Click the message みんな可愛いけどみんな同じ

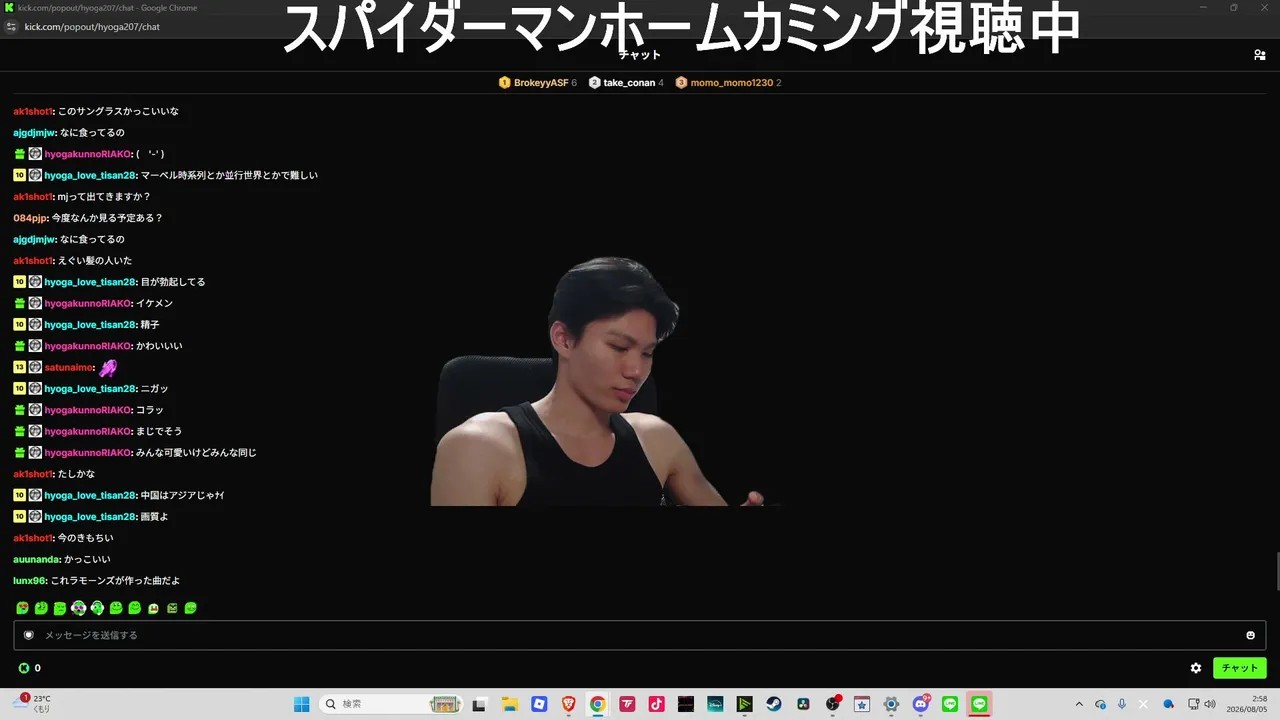pyautogui.click(x=196, y=453)
